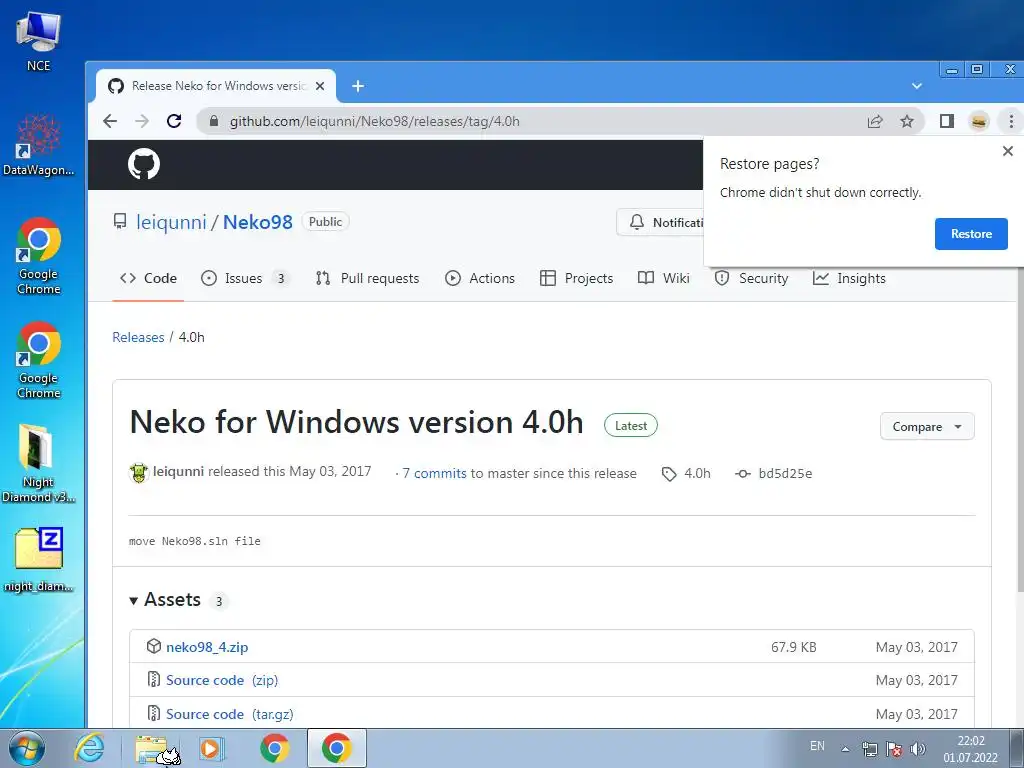1024x768 pixels.
Task: Open the Chrome side panel icon
Action: 946,121
